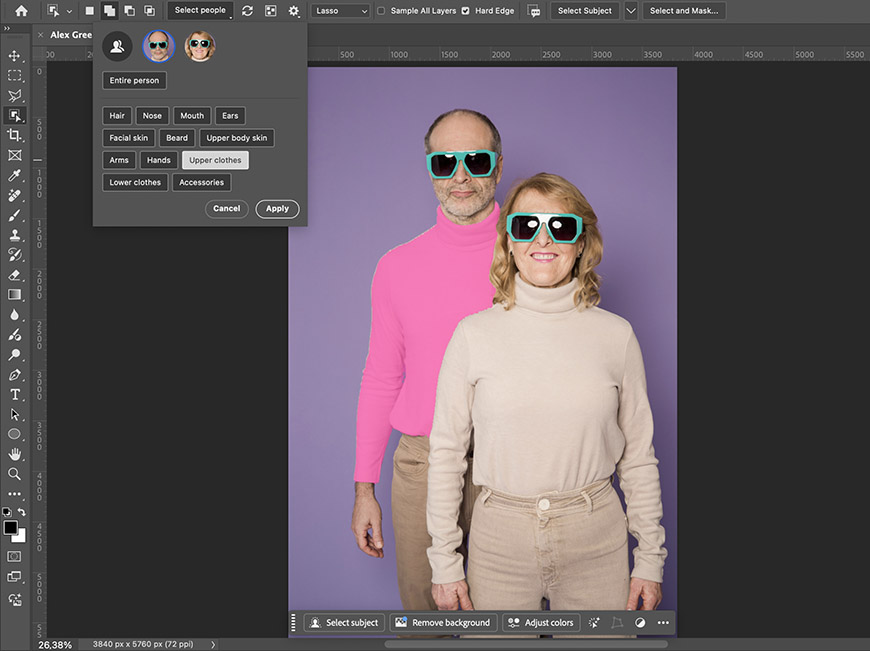The image size is (870, 651).
Task: Toggle Sample All Layers checkbox
Action: [381, 11]
